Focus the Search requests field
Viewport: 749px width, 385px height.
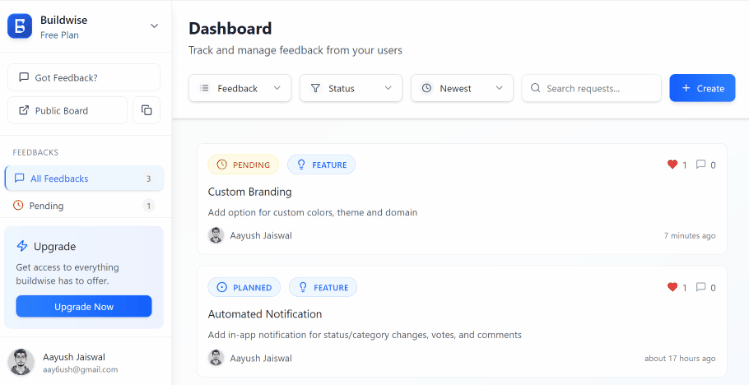coord(591,88)
